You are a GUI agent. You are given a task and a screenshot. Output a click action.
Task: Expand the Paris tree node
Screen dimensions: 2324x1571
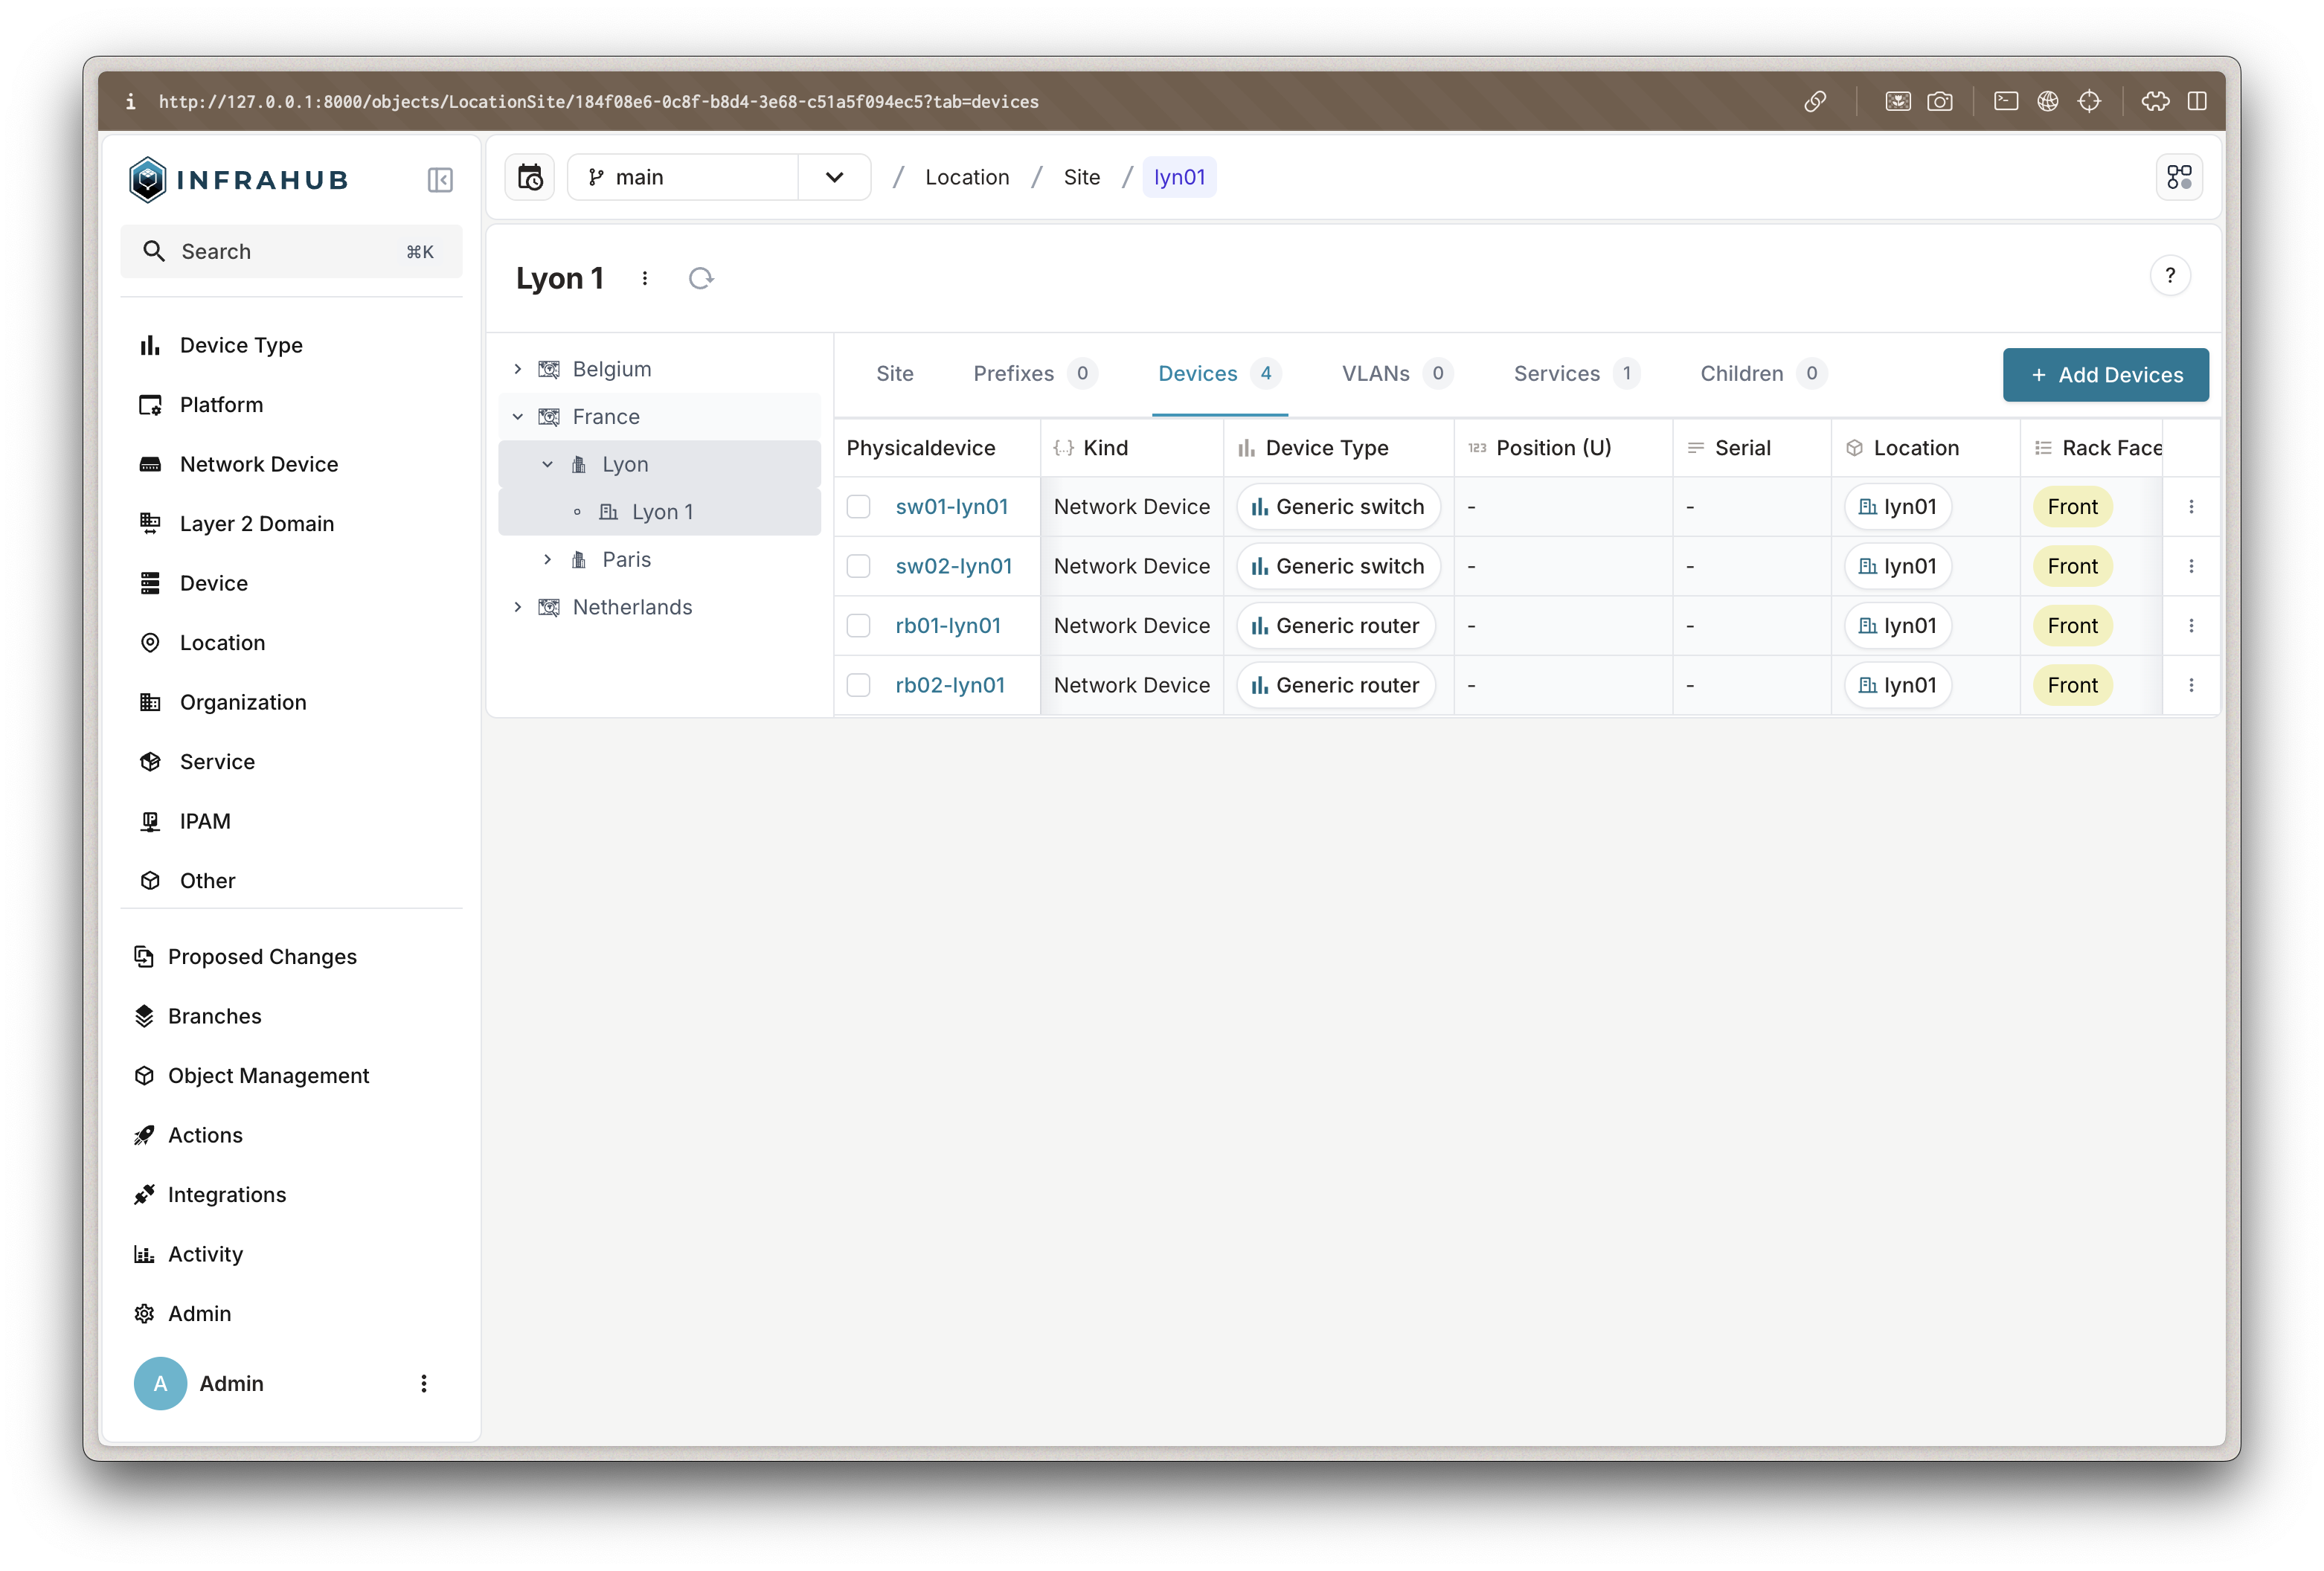click(x=548, y=560)
